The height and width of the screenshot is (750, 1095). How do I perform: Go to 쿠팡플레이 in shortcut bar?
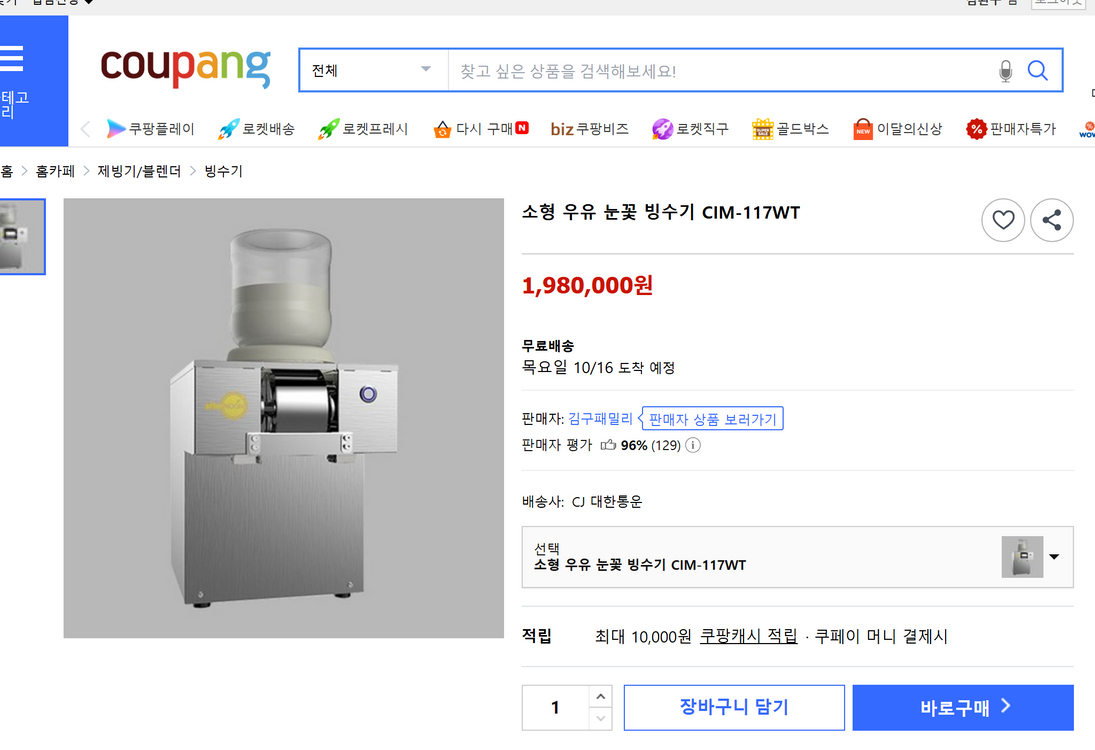pos(151,129)
